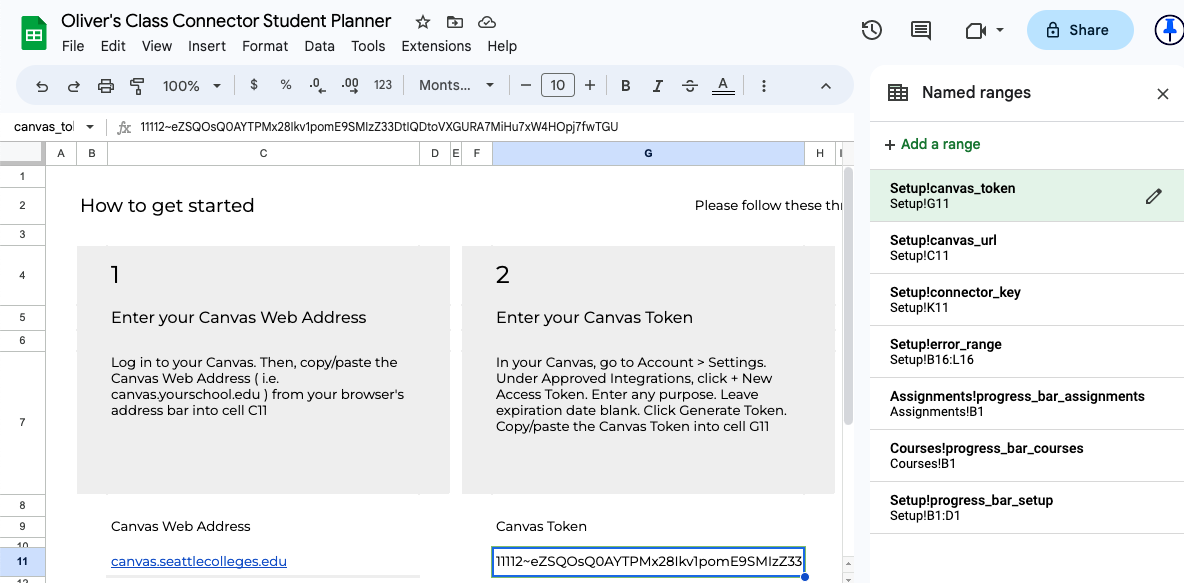The height and width of the screenshot is (583, 1184).
Task: Open version history clock icon
Action: pyautogui.click(x=872, y=30)
